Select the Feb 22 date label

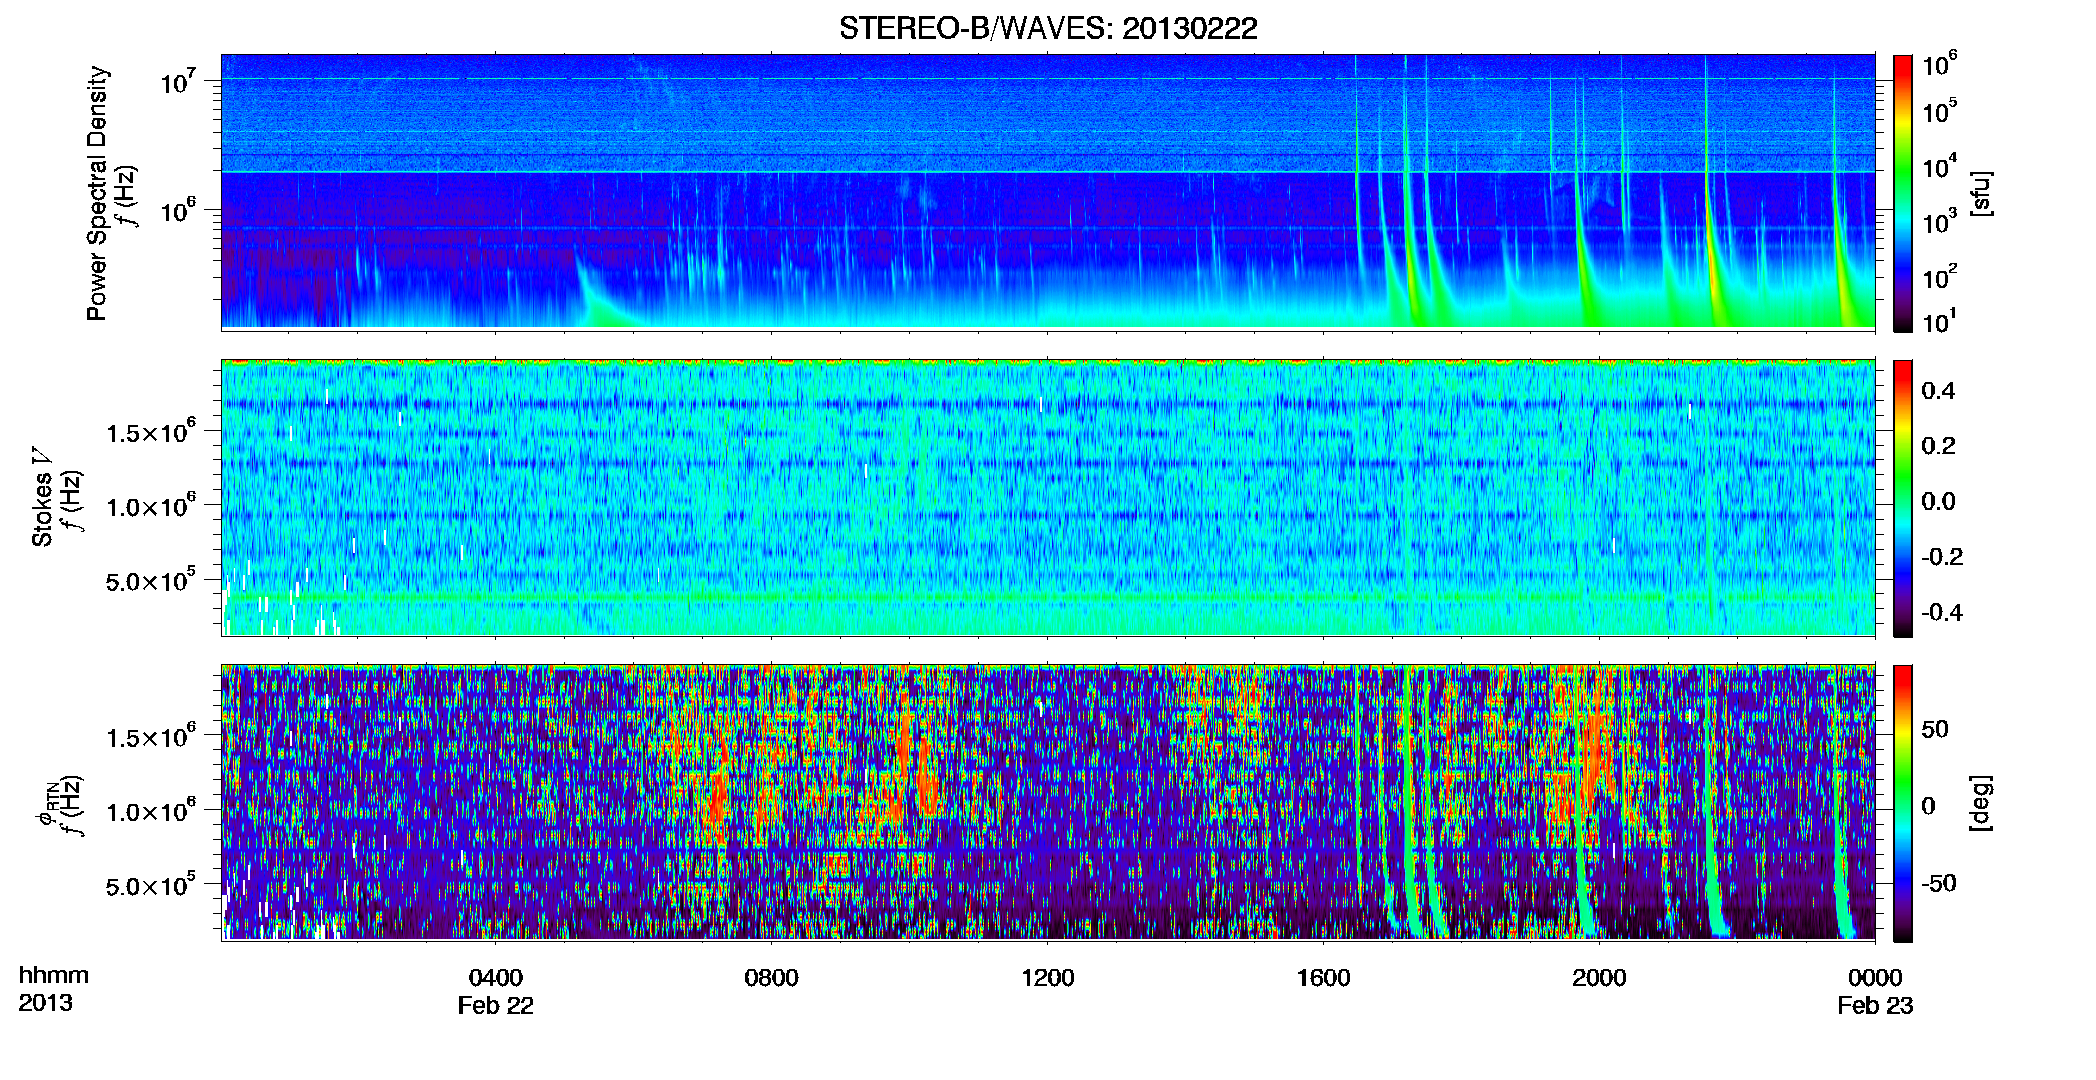tap(496, 1005)
